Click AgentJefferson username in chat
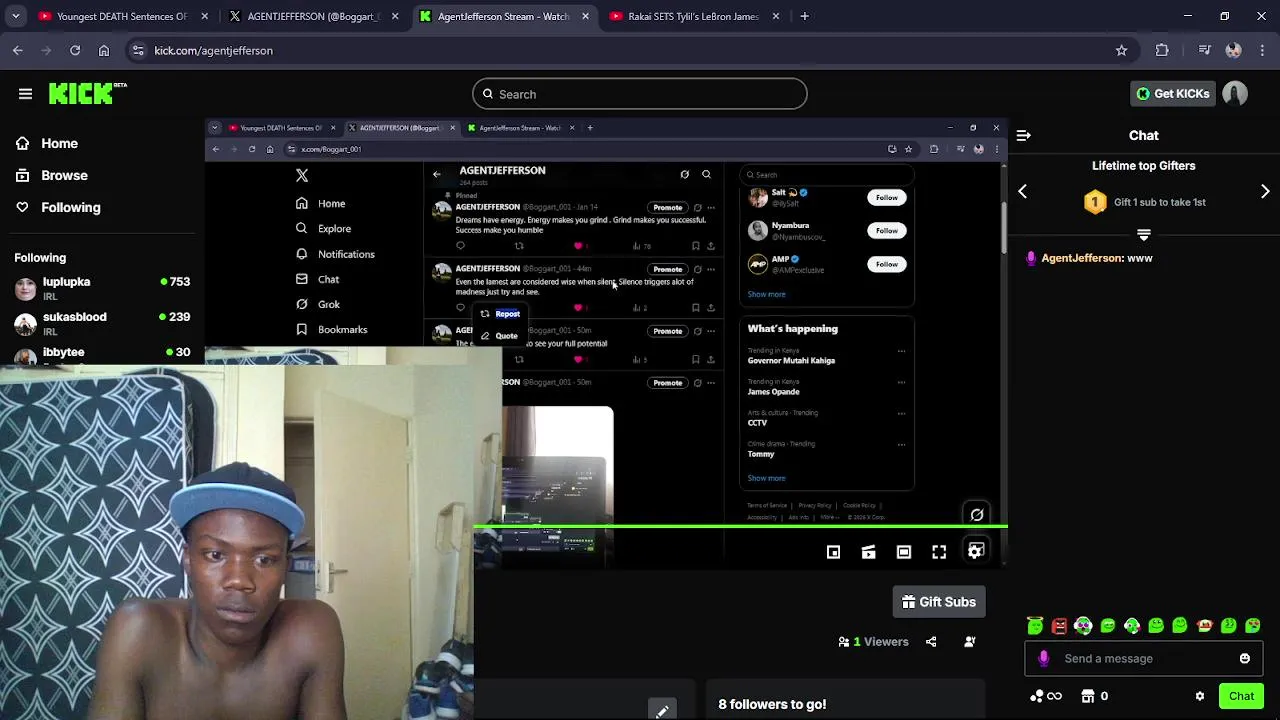Viewport: 1280px width, 720px height. click(x=1082, y=258)
